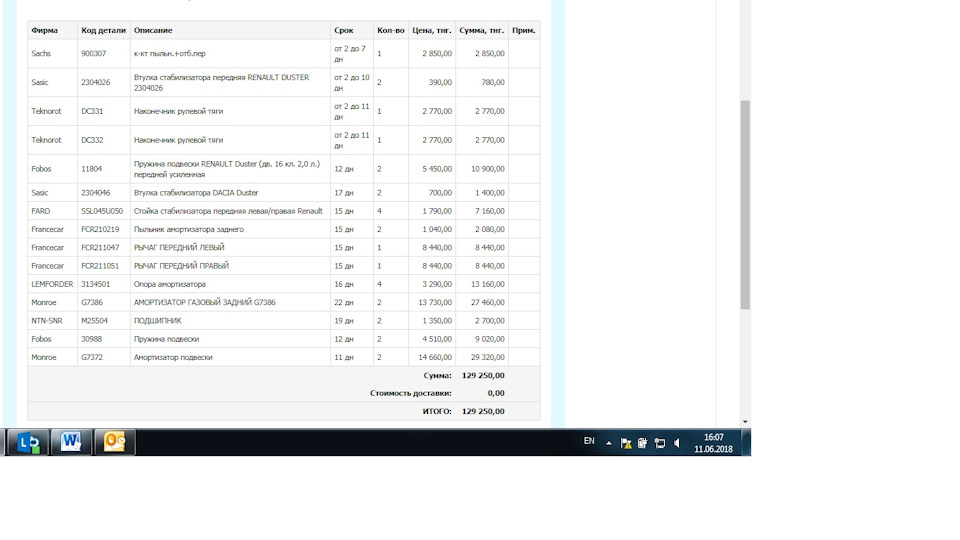Select the "LEMFORDER" firm cell
The height and width of the screenshot is (540, 960).
pyautogui.click(x=52, y=284)
